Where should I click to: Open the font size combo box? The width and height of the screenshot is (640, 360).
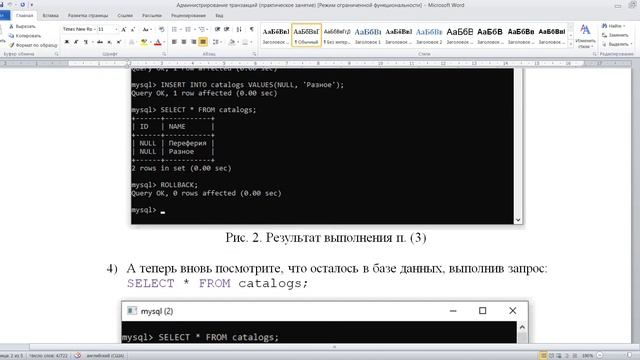(107, 29)
